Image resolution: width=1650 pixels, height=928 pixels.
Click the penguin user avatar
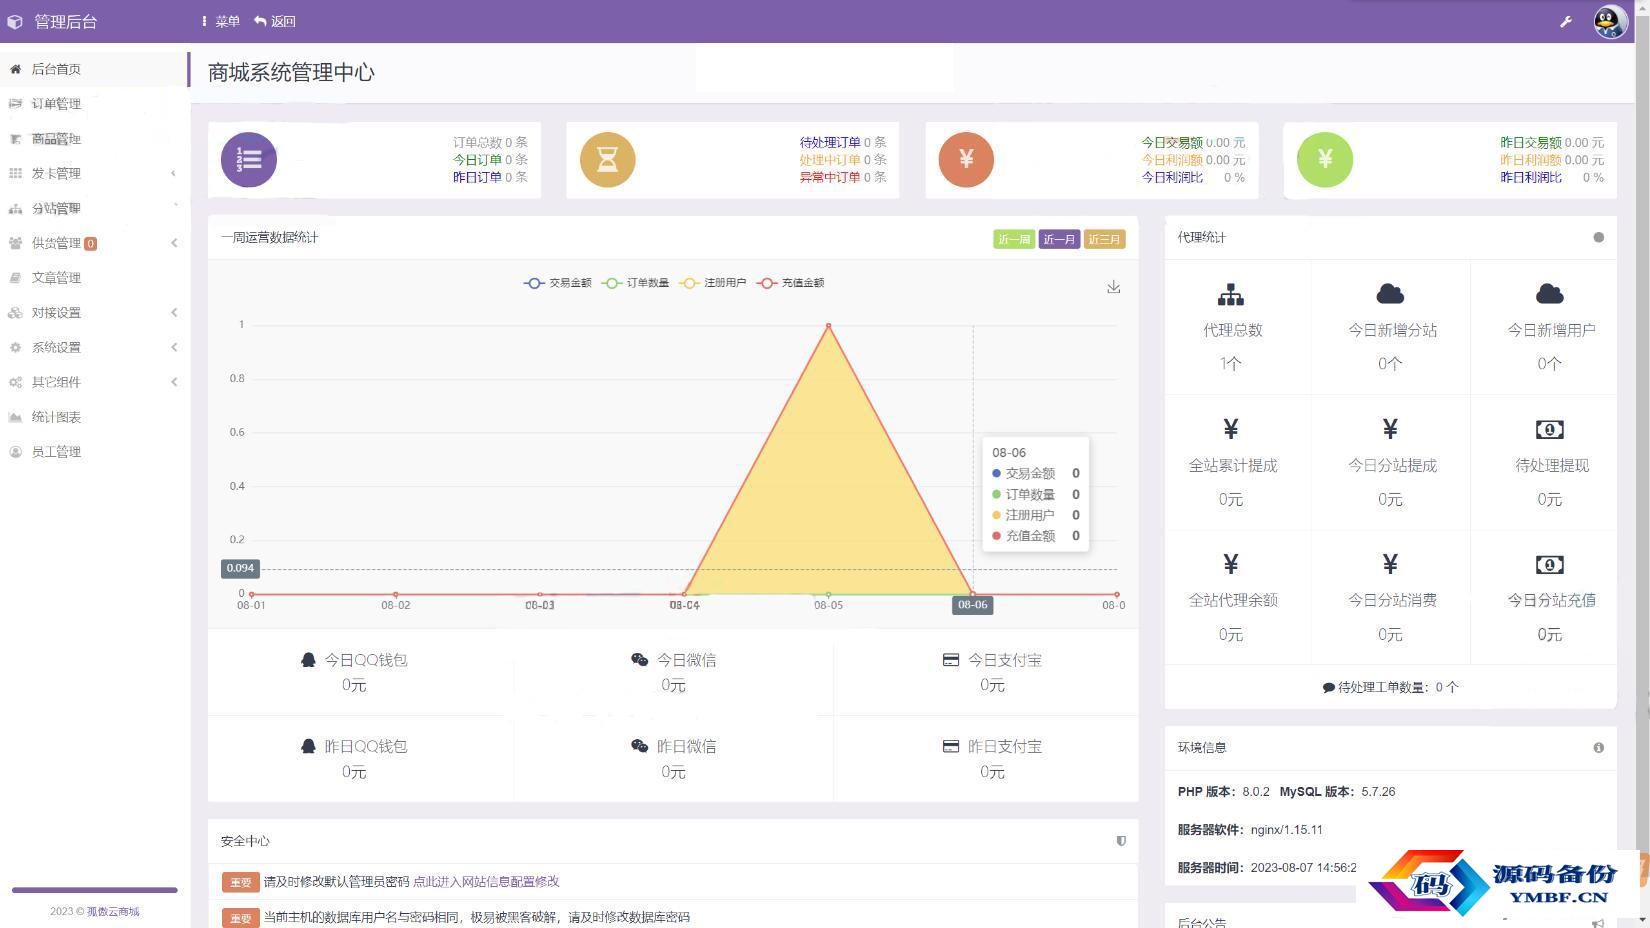[1610, 21]
